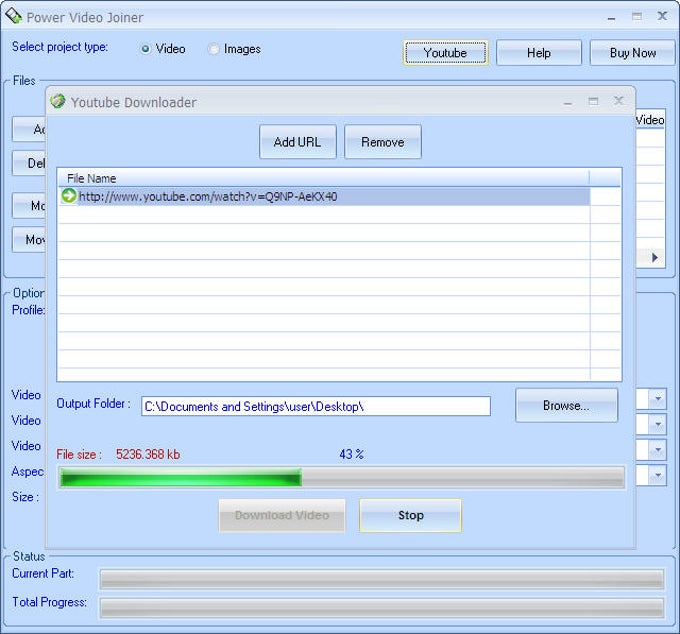This screenshot has height=634, width=680.
Task: Open Help in Power Video Joiner
Action: [x=539, y=53]
